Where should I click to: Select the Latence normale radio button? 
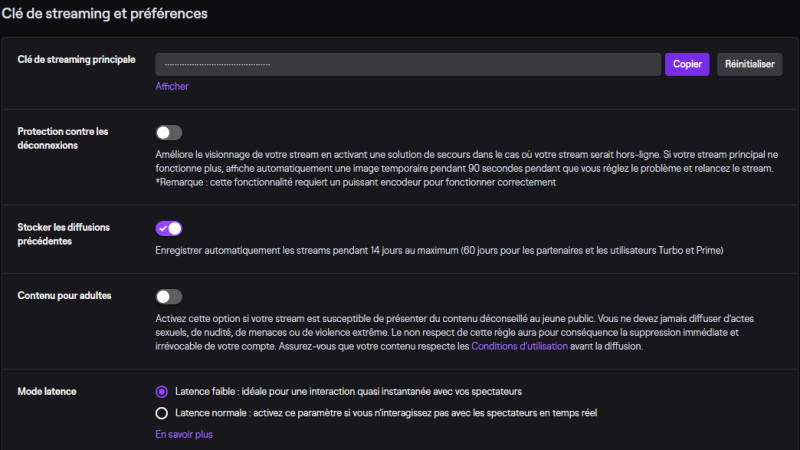(x=162, y=413)
